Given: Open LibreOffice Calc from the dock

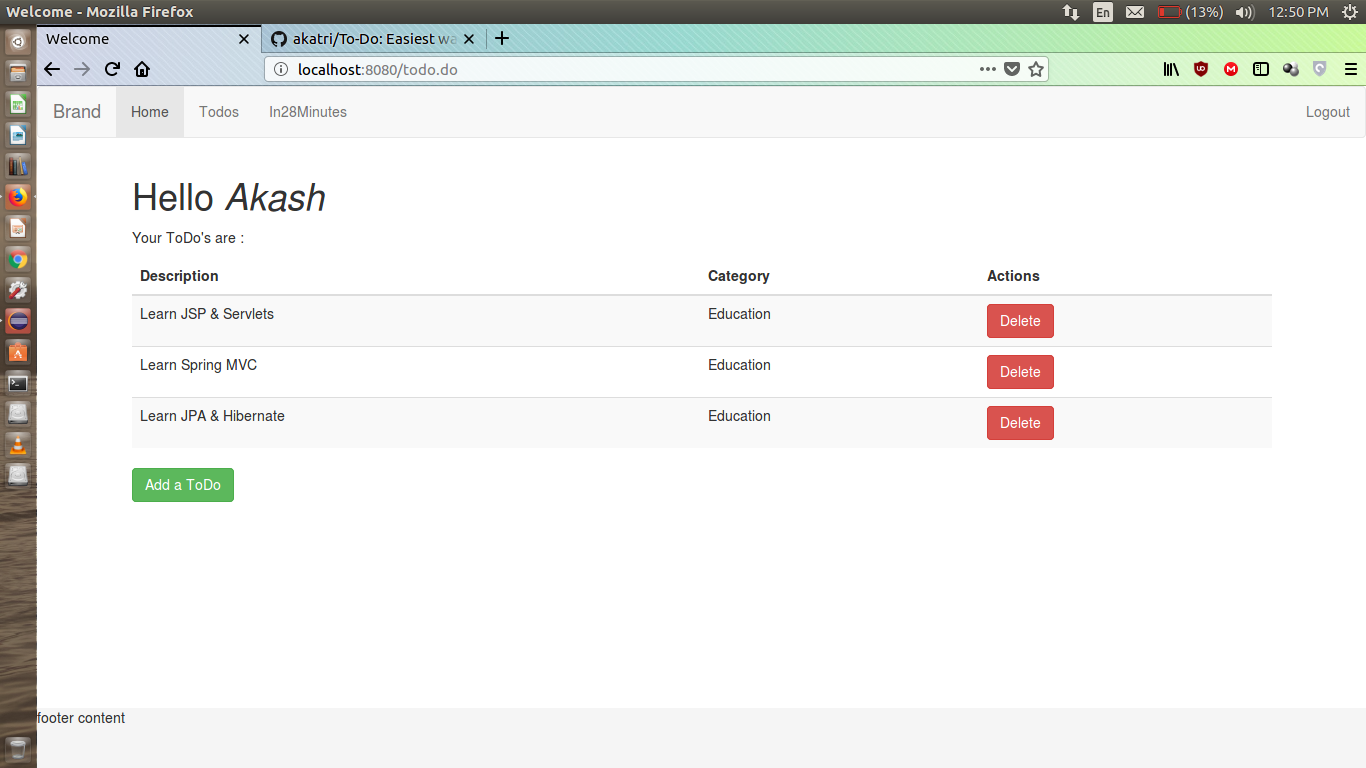Looking at the screenshot, I should [18, 104].
